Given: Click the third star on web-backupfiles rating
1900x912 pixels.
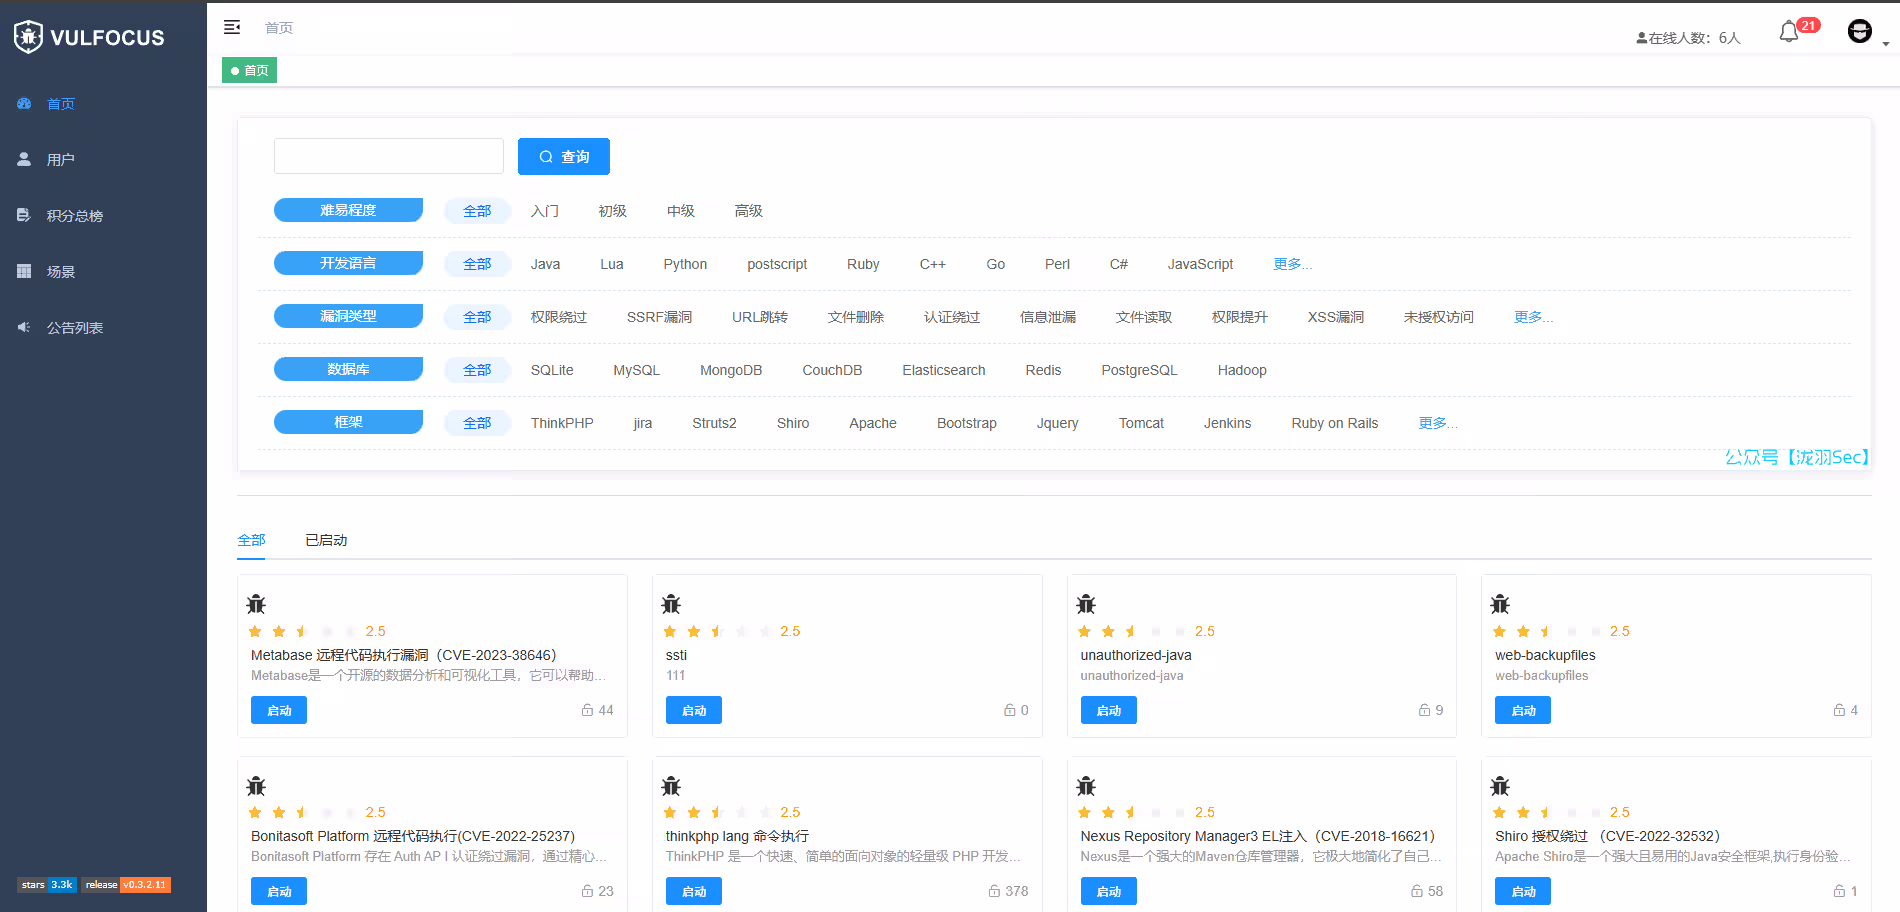Looking at the screenshot, I should pos(1546,631).
